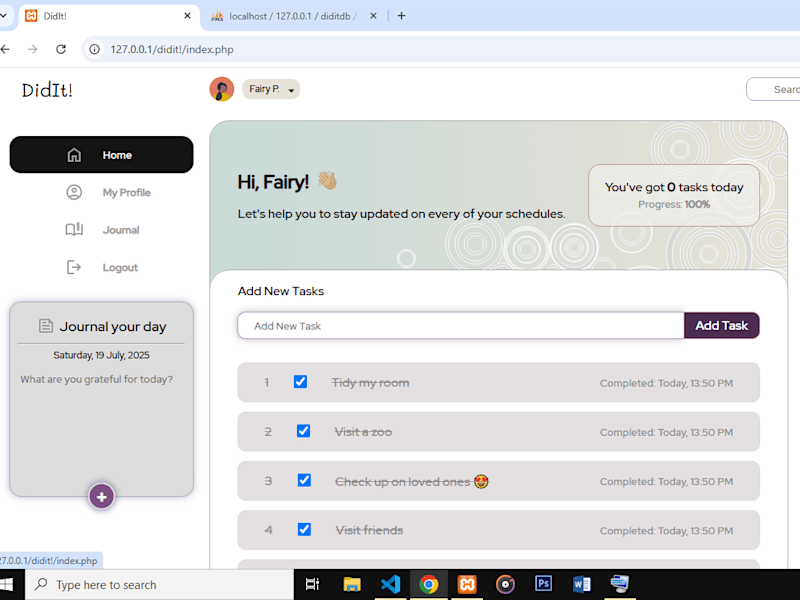The image size is (800, 600).
Task: Open Task View on the taskbar
Action: pyautogui.click(x=312, y=584)
